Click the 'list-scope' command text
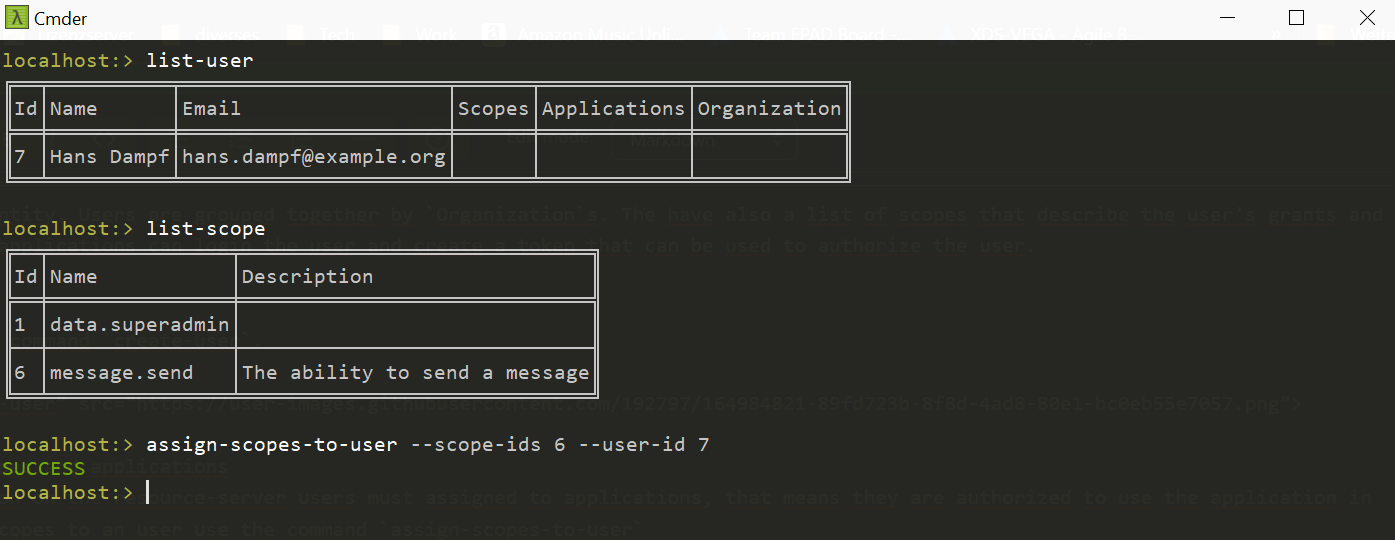The width and height of the screenshot is (1395, 540). click(x=206, y=229)
